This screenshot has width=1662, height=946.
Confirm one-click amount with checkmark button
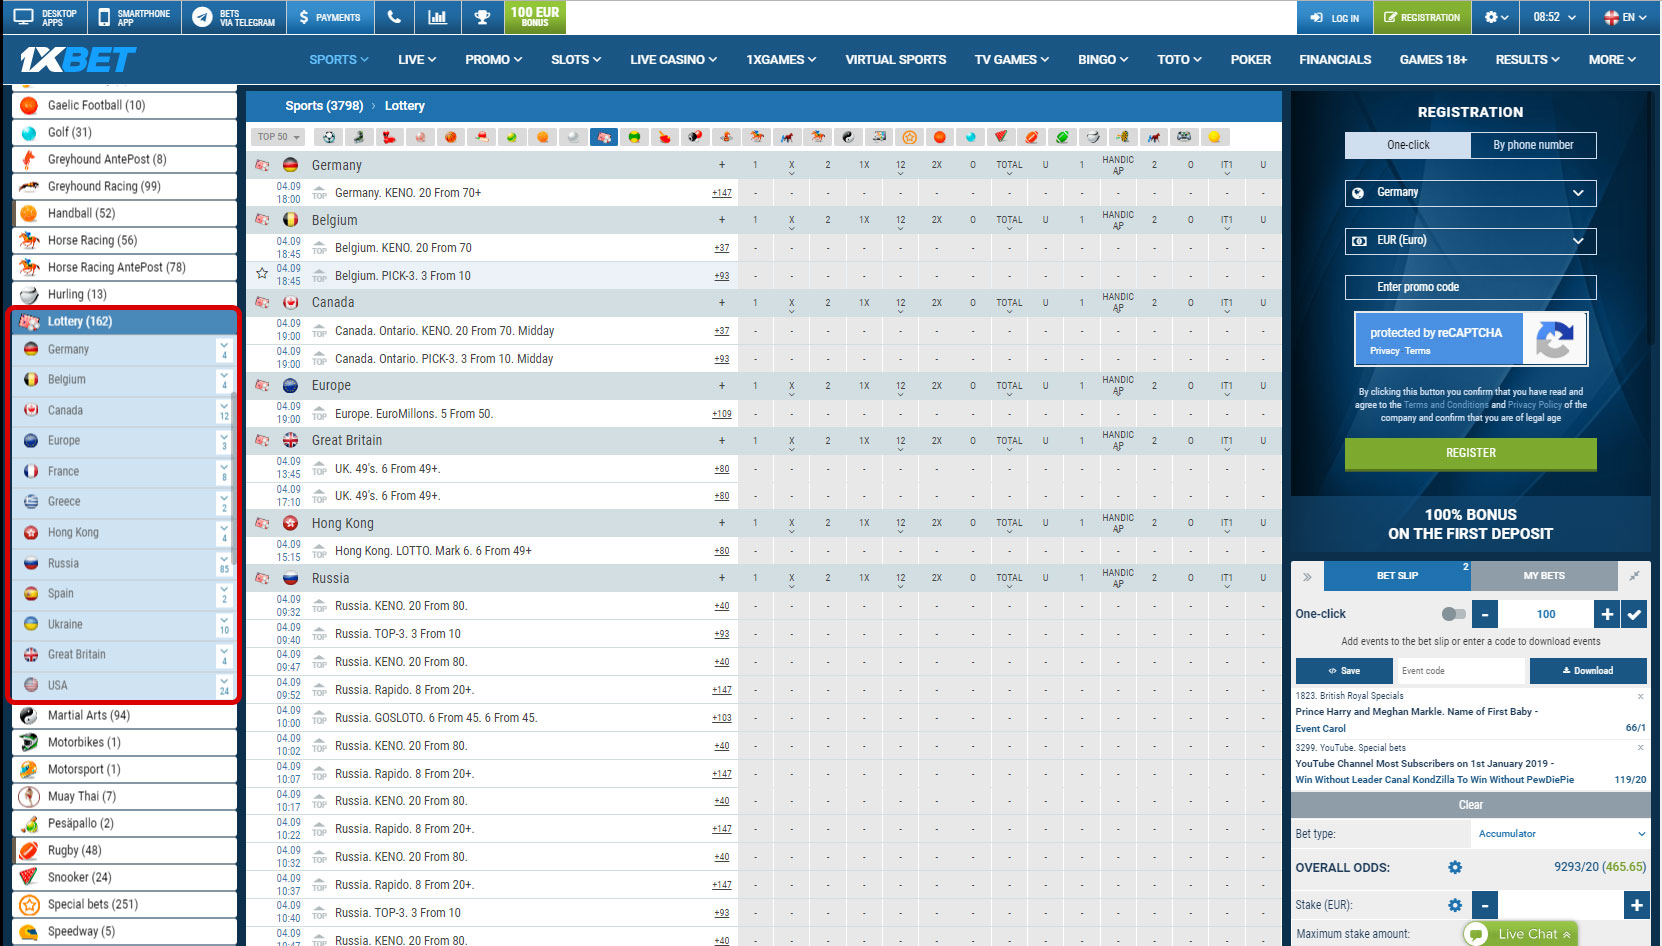[x=1634, y=614]
